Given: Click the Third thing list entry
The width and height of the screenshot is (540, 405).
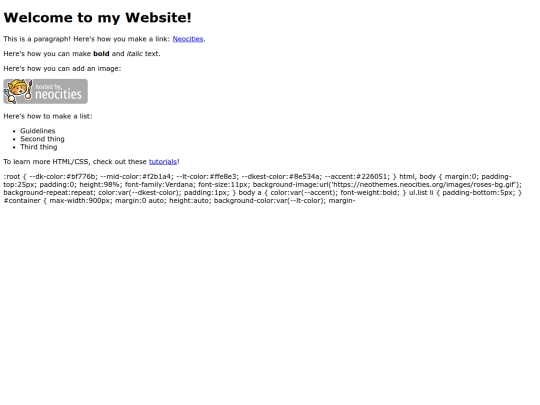Looking at the screenshot, I should (x=39, y=147).
